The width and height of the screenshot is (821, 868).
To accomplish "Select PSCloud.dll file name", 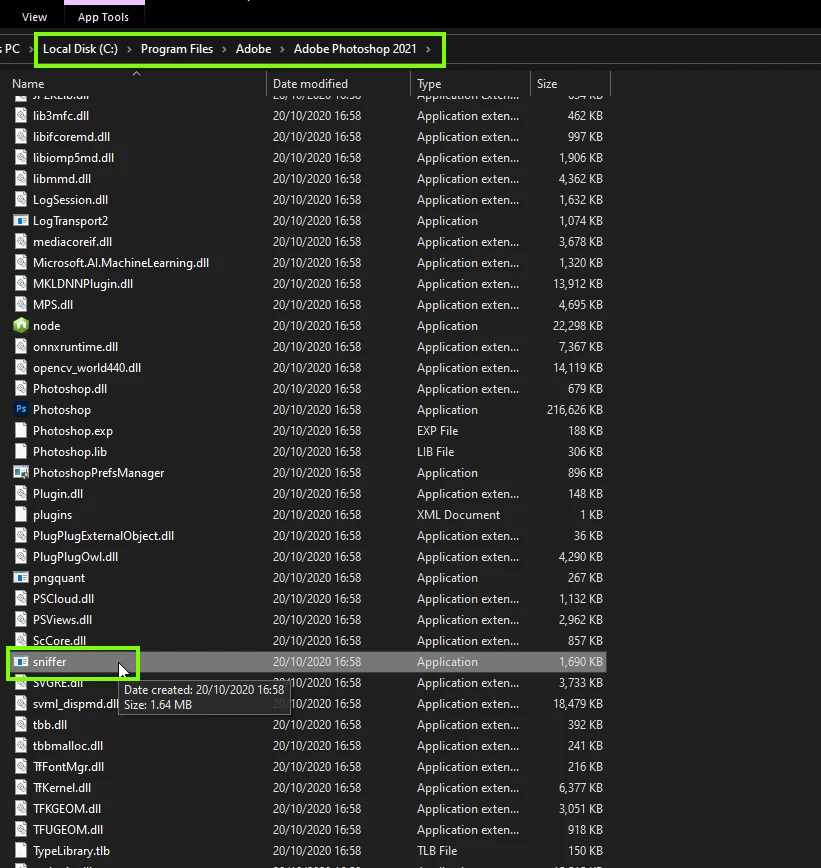I will pyautogui.click(x=63, y=599).
